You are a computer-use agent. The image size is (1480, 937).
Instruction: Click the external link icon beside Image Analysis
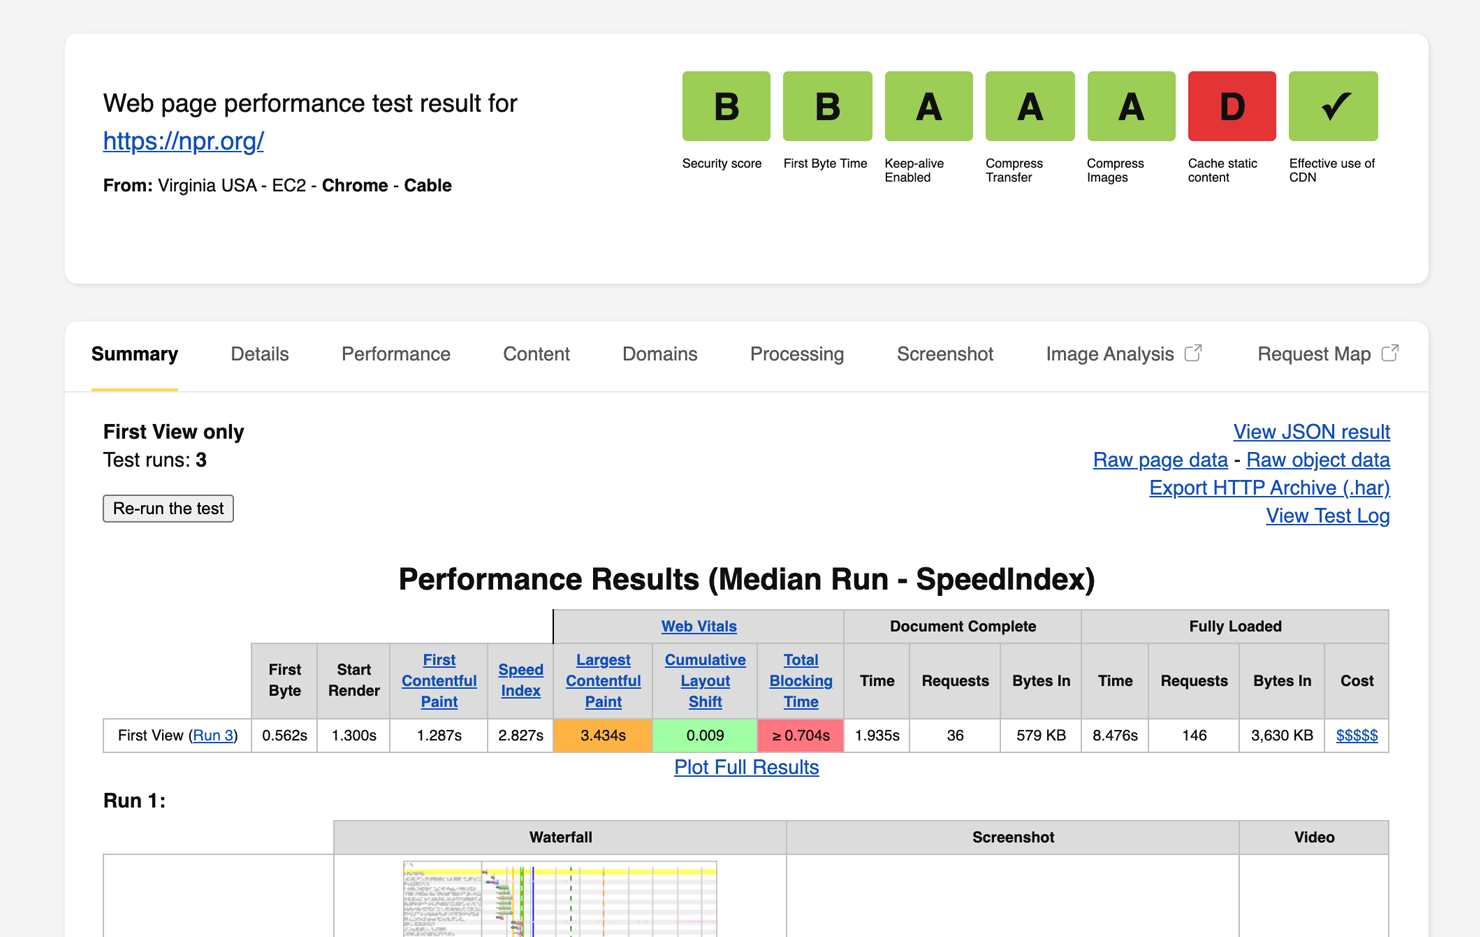click(1193, 353)
